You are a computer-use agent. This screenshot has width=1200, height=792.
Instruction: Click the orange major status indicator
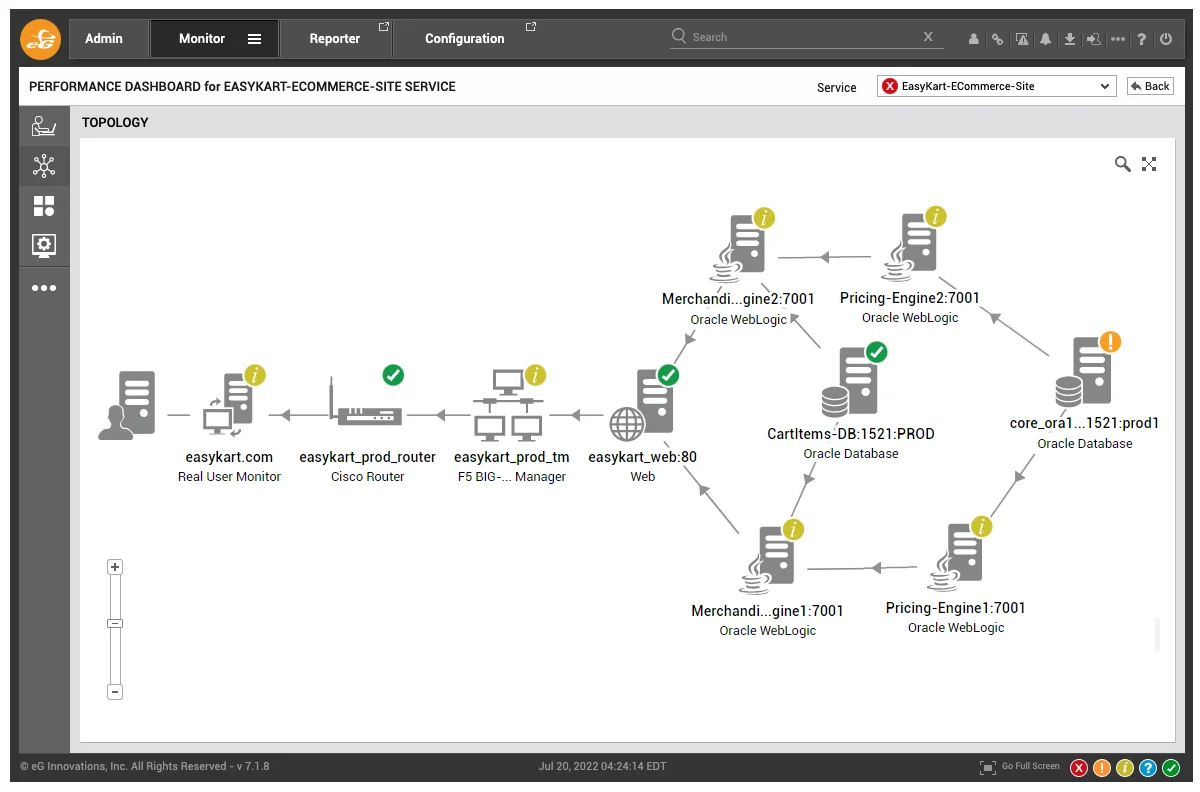1102,768
